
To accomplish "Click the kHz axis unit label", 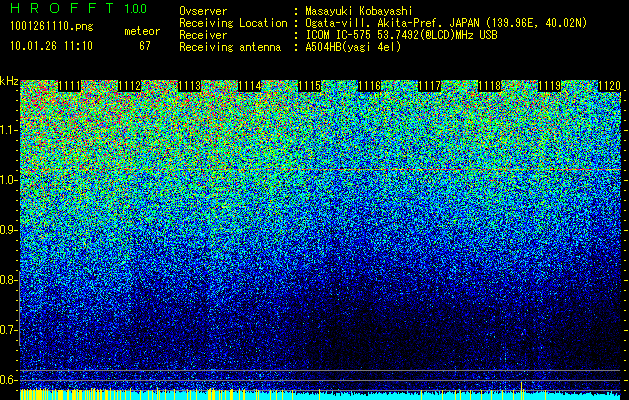I will tap(9, 81).
